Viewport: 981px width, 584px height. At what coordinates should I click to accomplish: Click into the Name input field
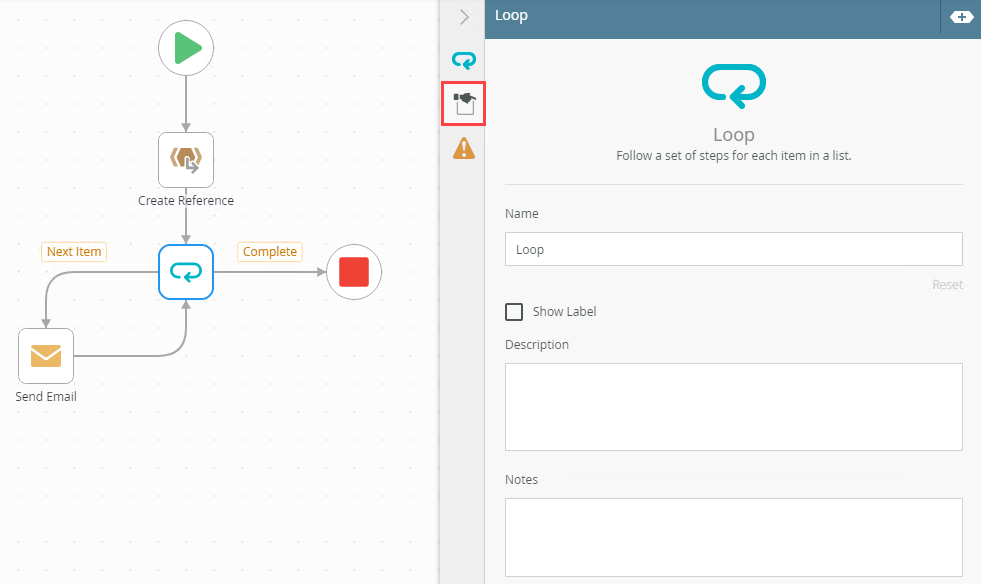tap(733, 249)
